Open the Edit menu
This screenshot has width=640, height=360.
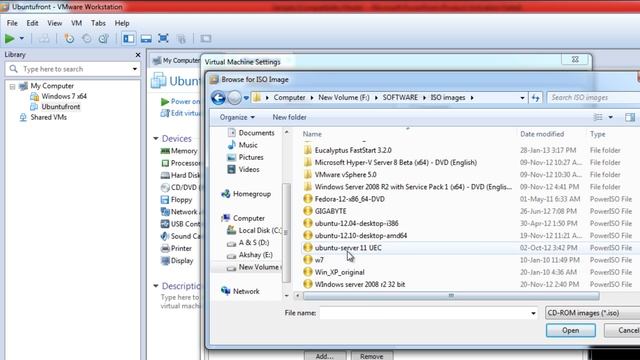[x=32, y=23]
